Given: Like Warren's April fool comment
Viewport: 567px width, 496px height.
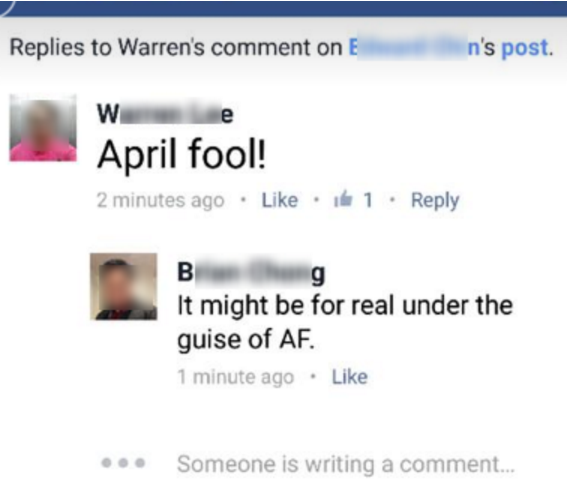Looking at the screenshot, I should pyautogui.click(x=280, y=200).
